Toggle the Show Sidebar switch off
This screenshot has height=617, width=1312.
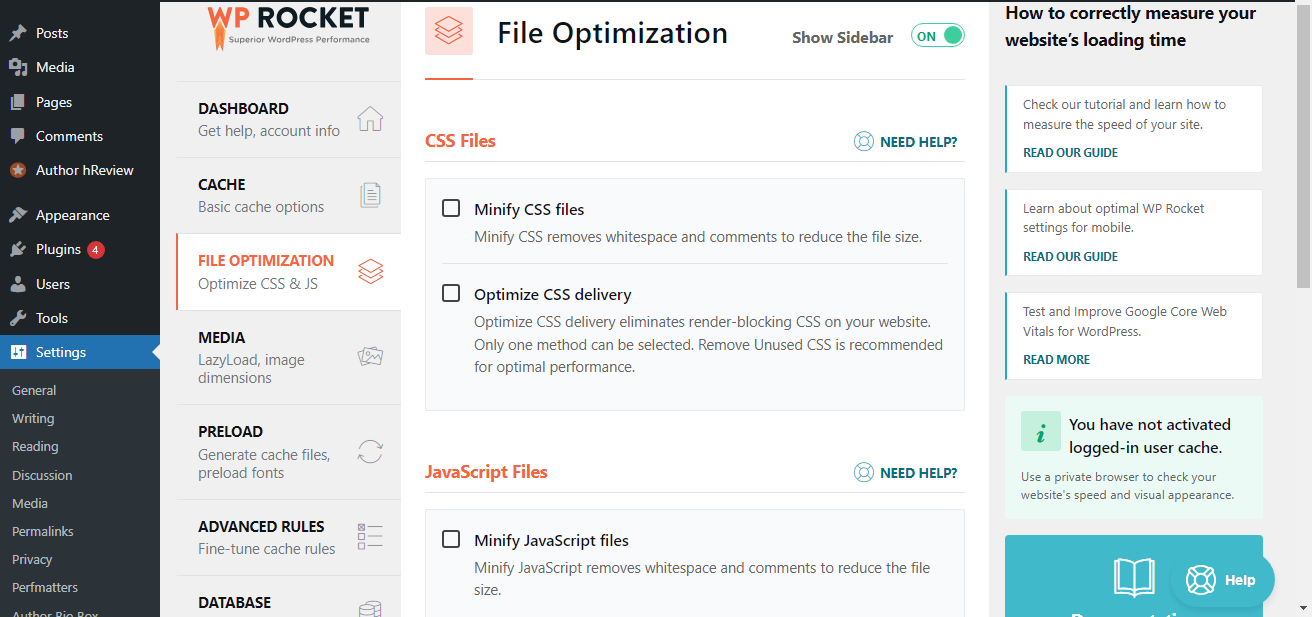tap(938, 37)
